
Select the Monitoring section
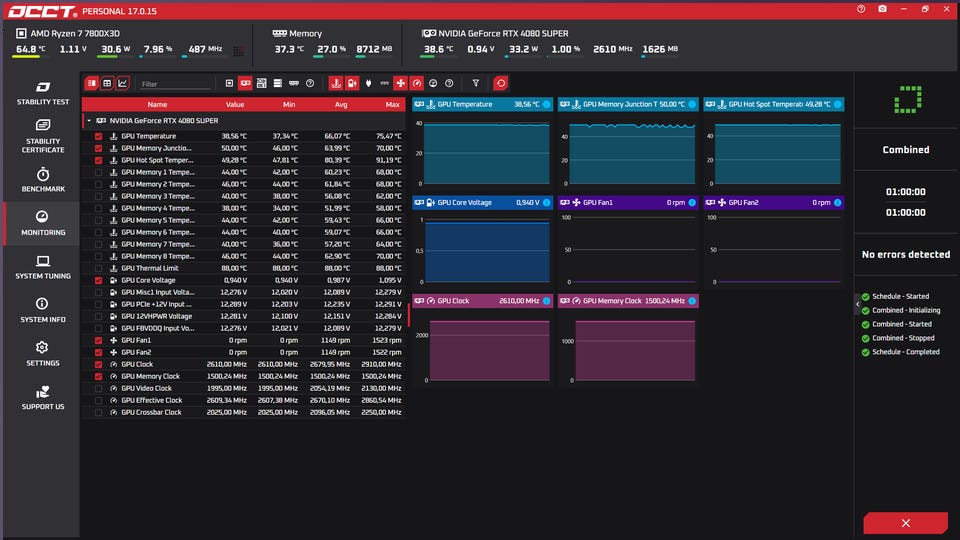43,223
